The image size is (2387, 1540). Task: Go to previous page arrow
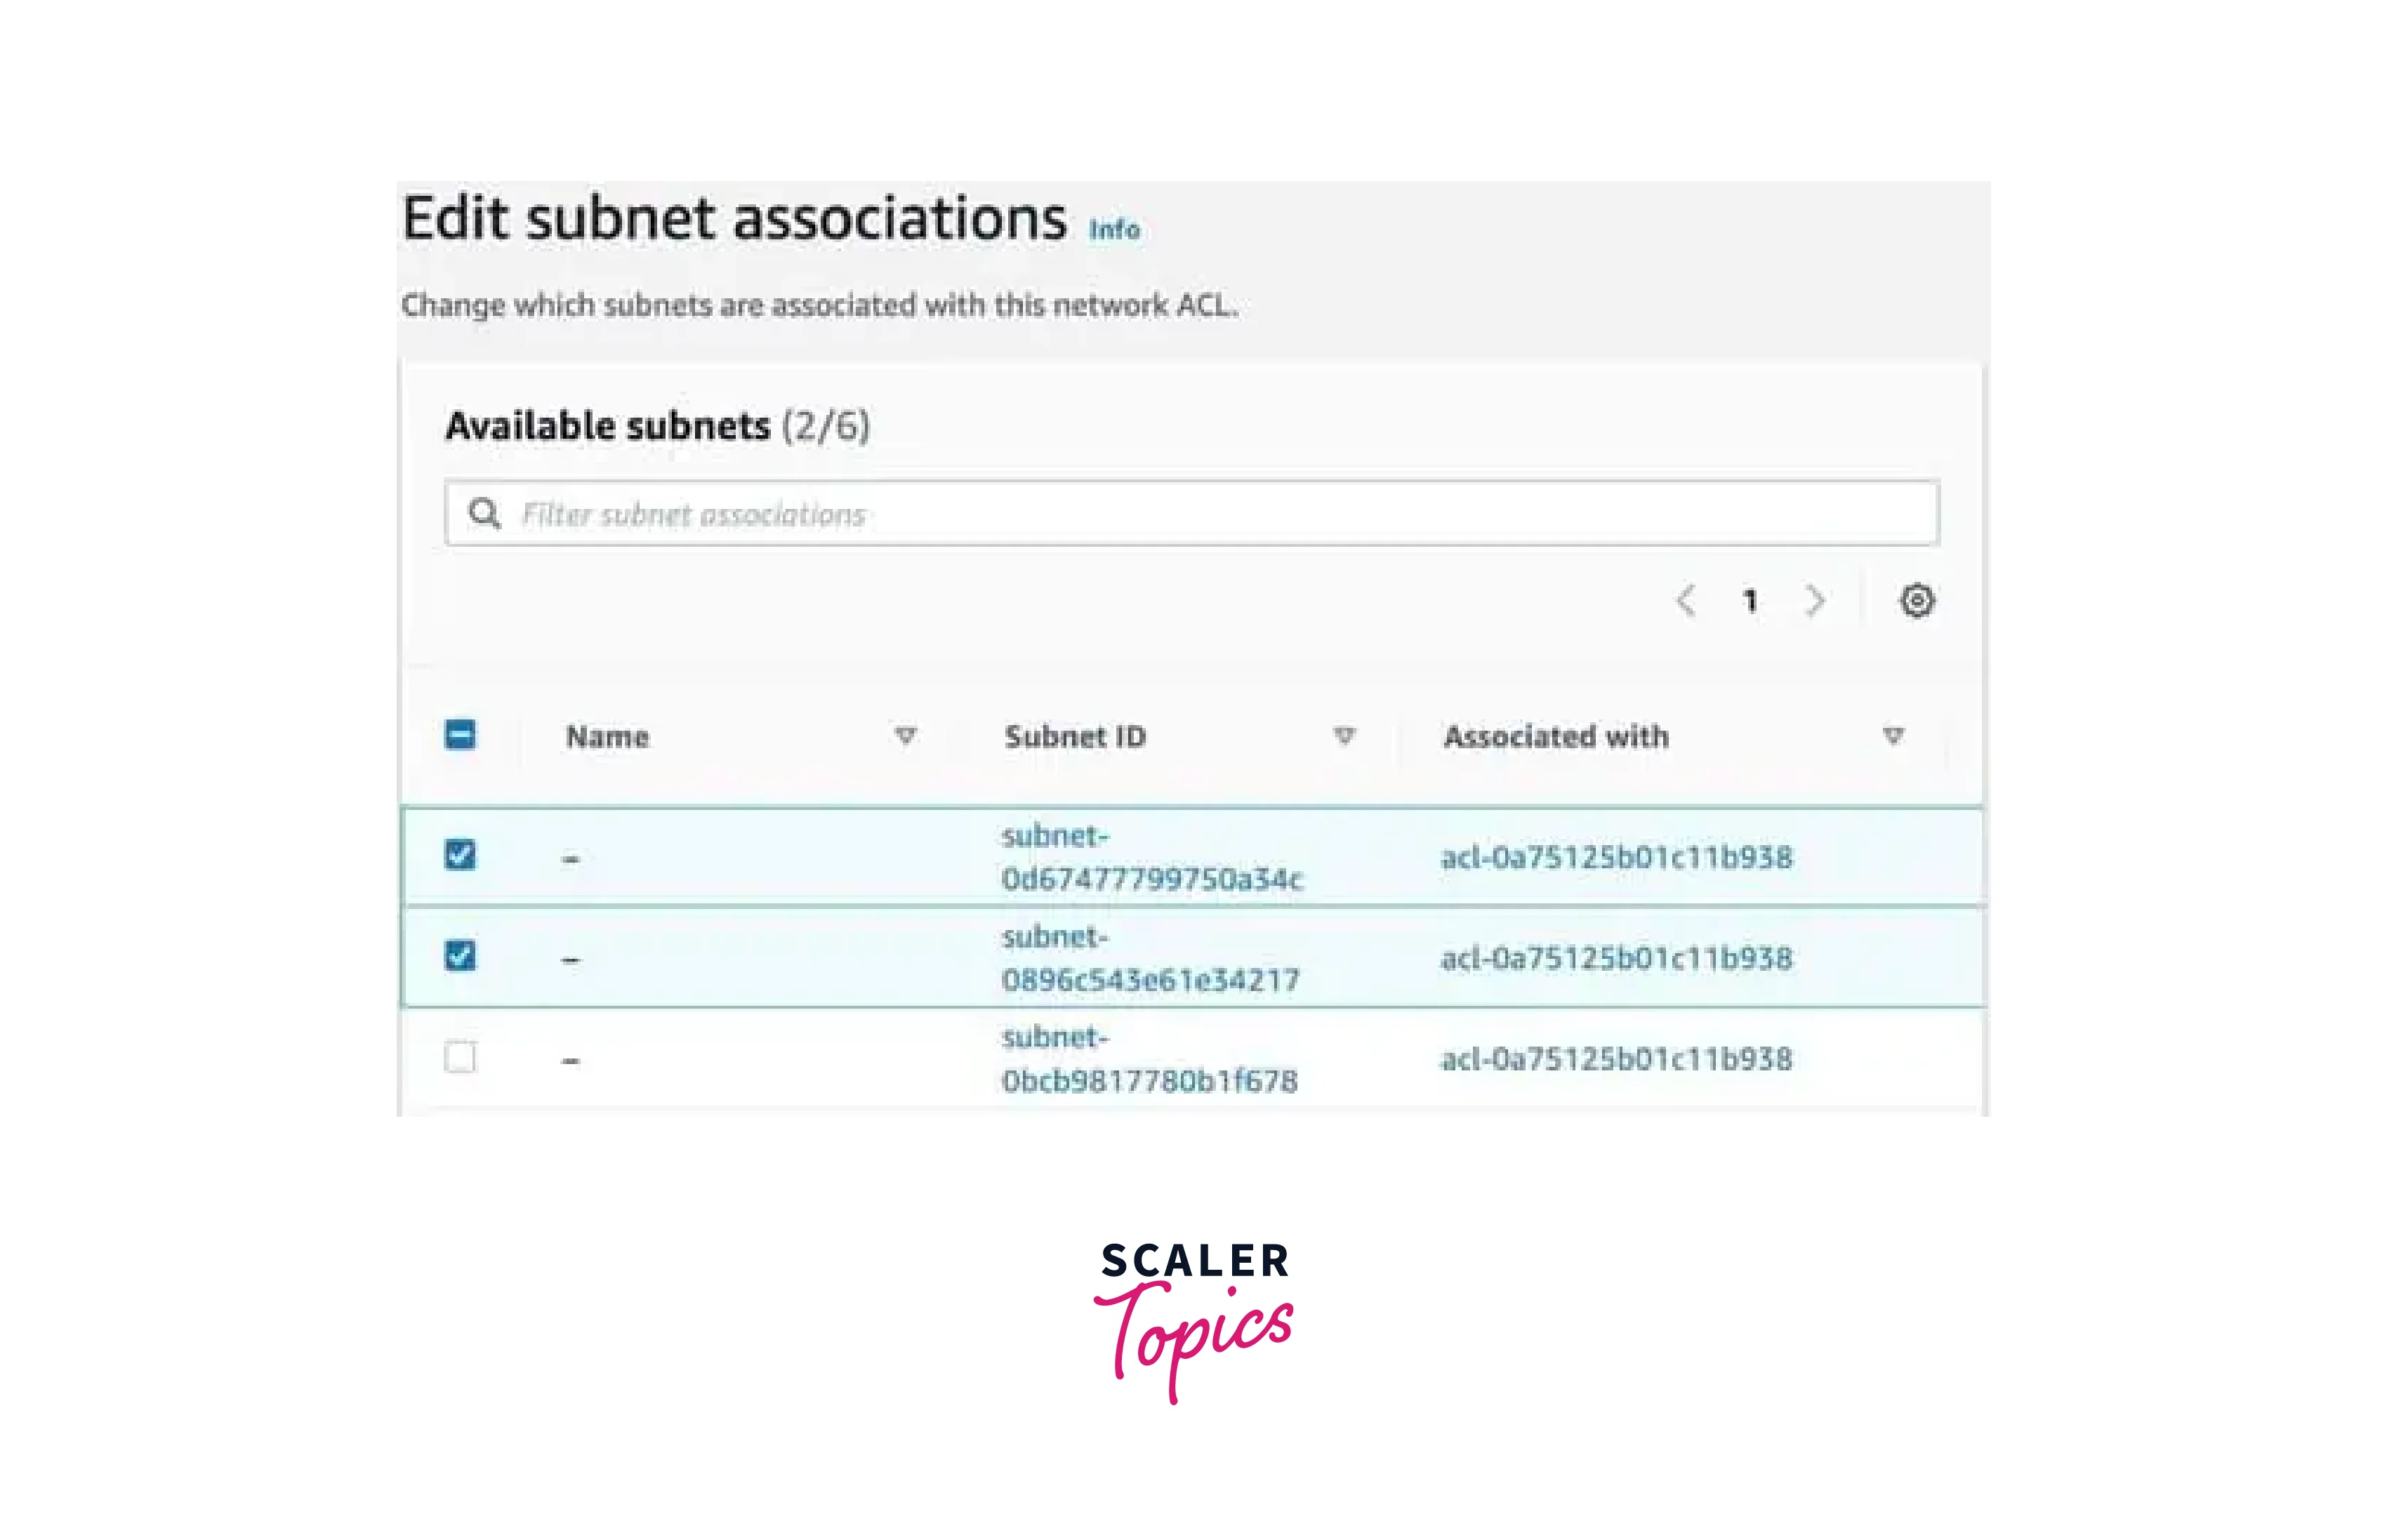coord(1686,601)
